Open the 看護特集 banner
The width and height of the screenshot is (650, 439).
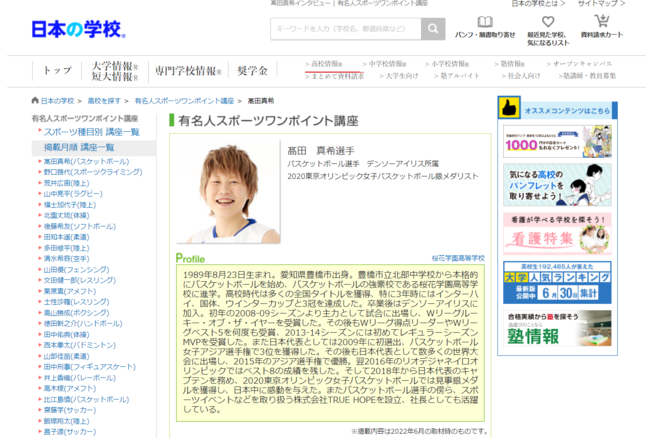[x=557, y=234]
